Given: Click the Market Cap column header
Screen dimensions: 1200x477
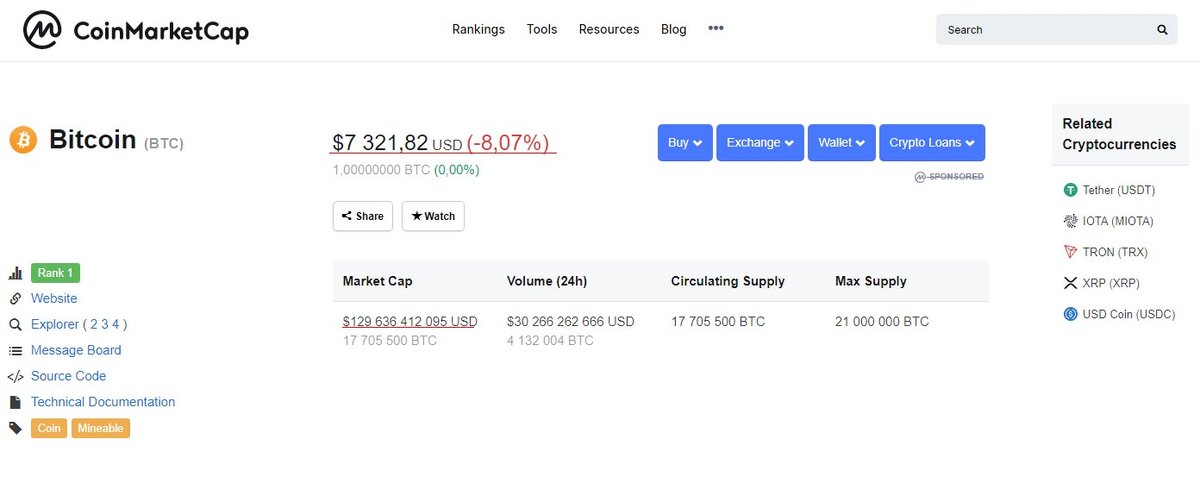Looking at the screenshot, I should tap(377, 281).
